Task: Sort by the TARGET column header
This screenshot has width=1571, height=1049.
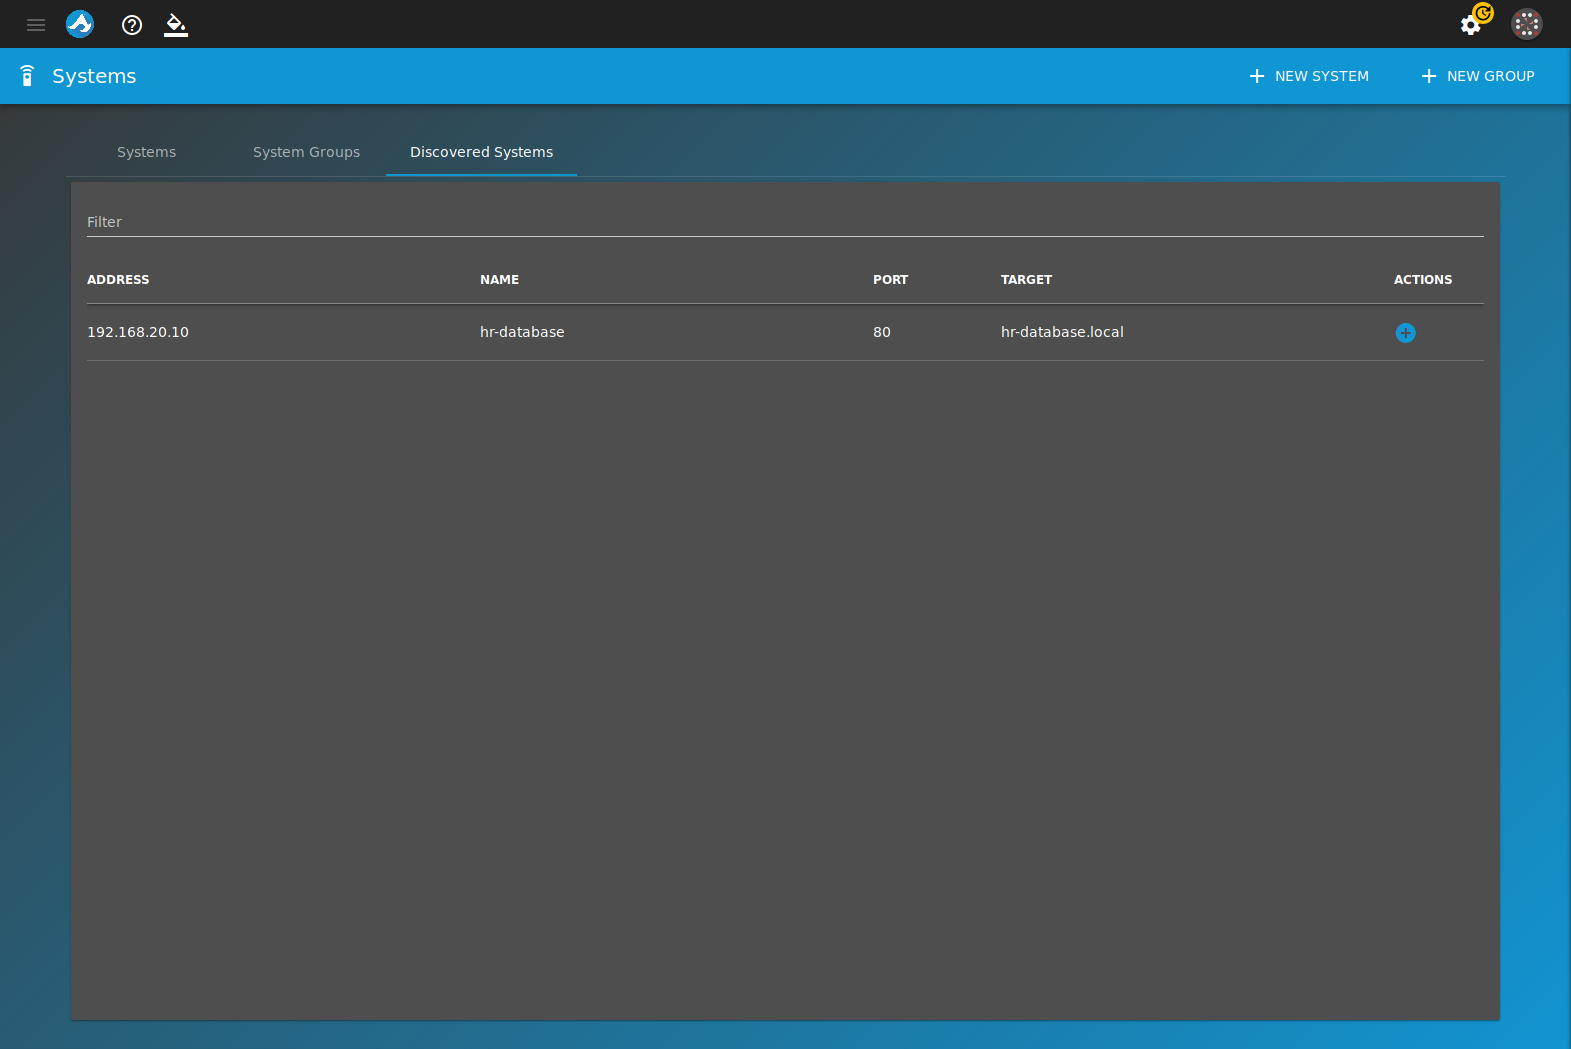Action: coord(1026,280)
